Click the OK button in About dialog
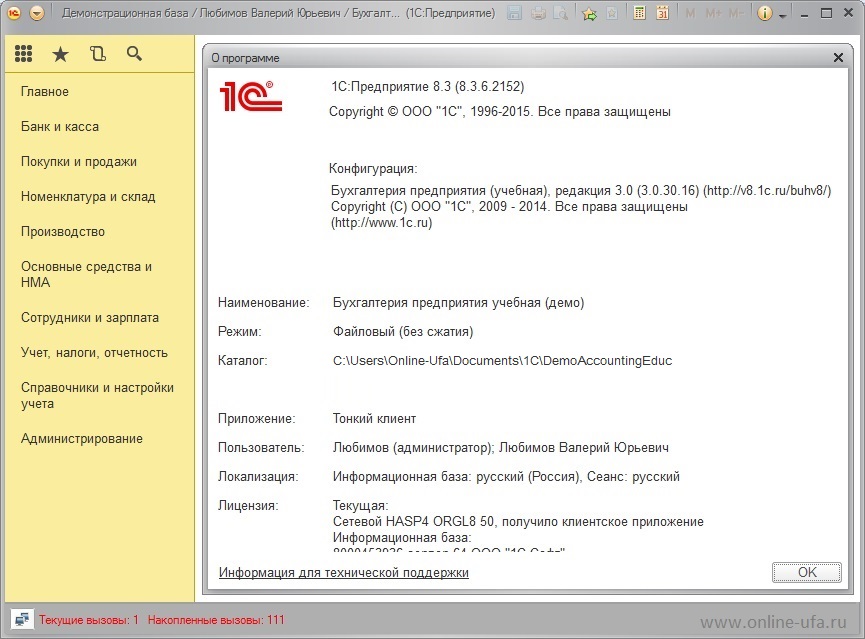865x639 pixels. (807, 572)
